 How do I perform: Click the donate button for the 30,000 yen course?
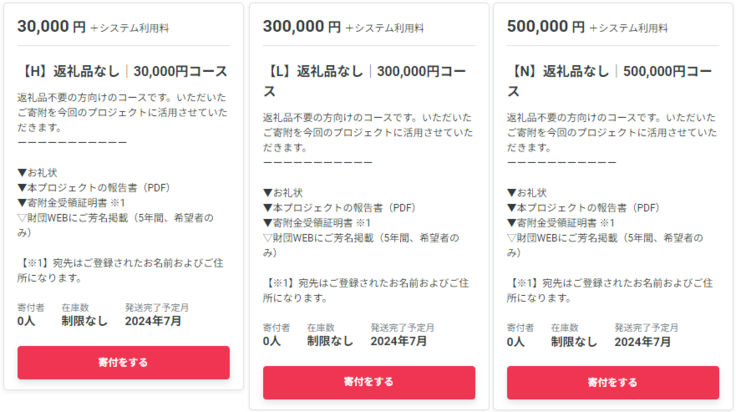point(123,362)
